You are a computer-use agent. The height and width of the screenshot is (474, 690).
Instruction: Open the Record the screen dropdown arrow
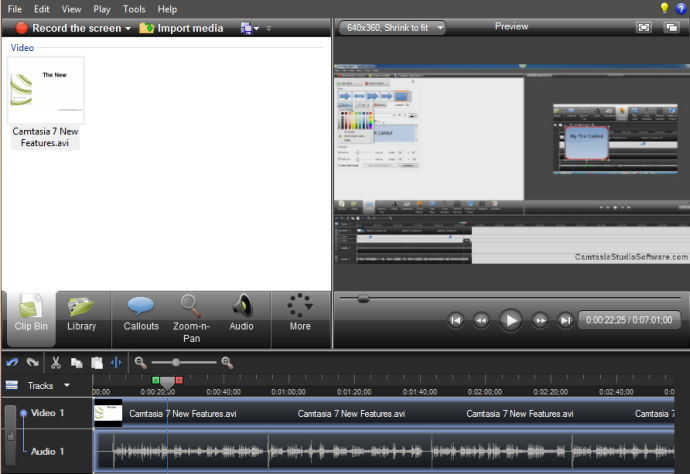(128, 29)
